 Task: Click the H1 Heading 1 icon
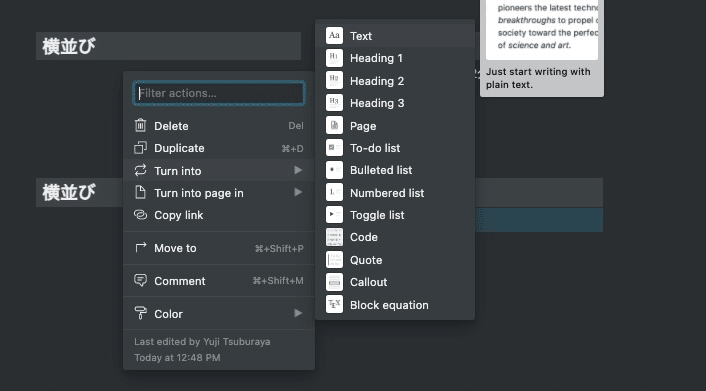click(334, 58)
